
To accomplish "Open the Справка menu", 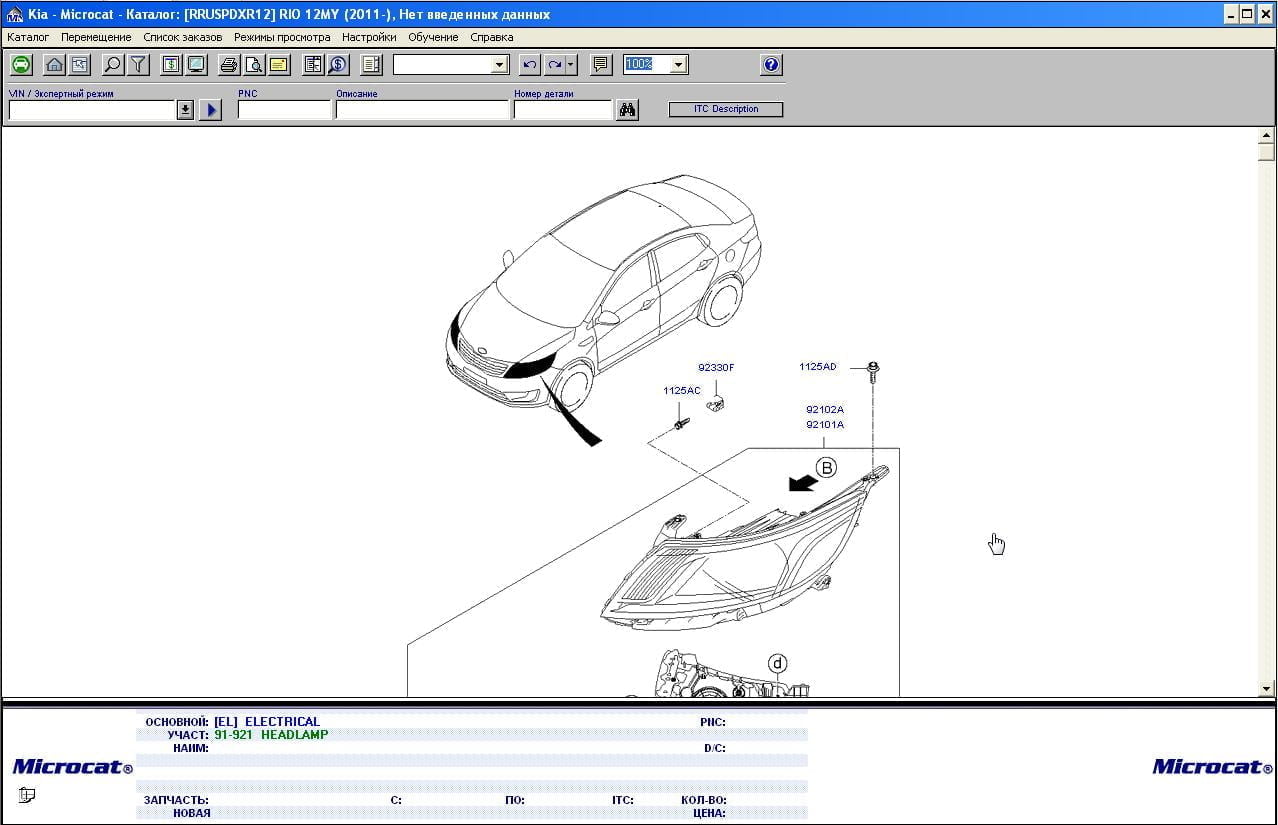I will coord(492,37).
